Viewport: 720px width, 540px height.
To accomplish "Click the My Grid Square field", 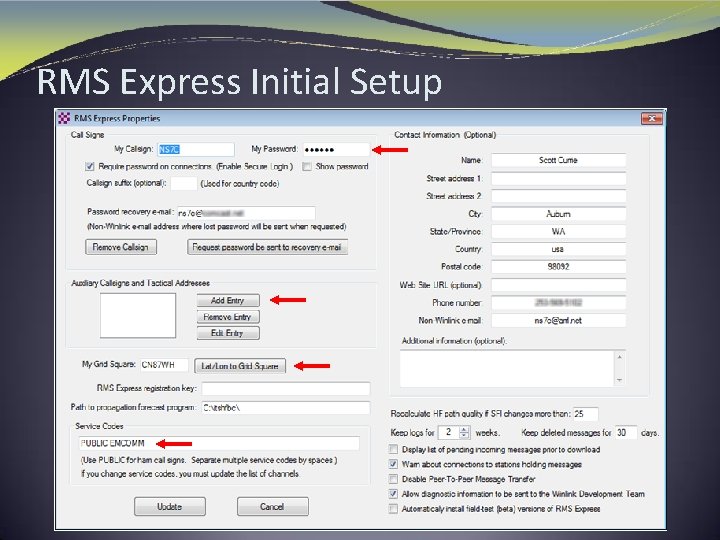I will (164, 365).
